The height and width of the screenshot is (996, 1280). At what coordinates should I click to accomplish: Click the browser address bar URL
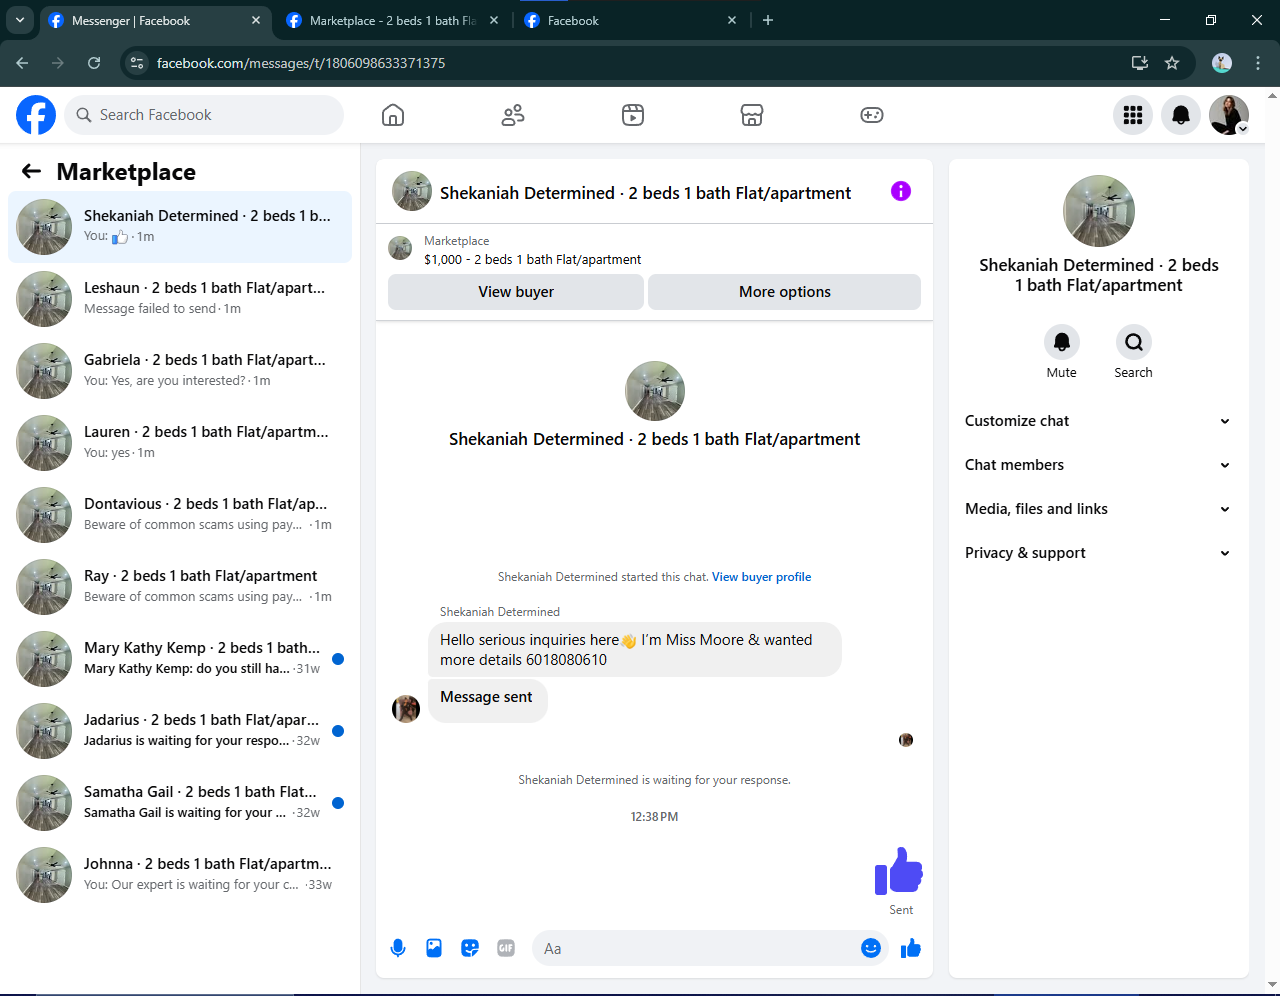point(301,63)
